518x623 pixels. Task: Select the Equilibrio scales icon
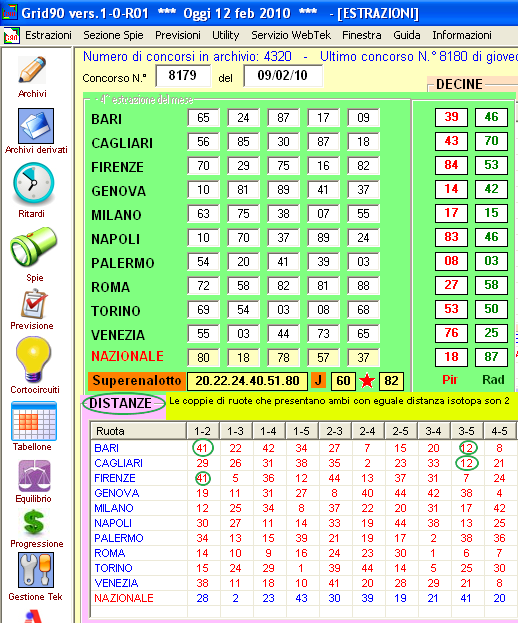(x=34, y=476)
